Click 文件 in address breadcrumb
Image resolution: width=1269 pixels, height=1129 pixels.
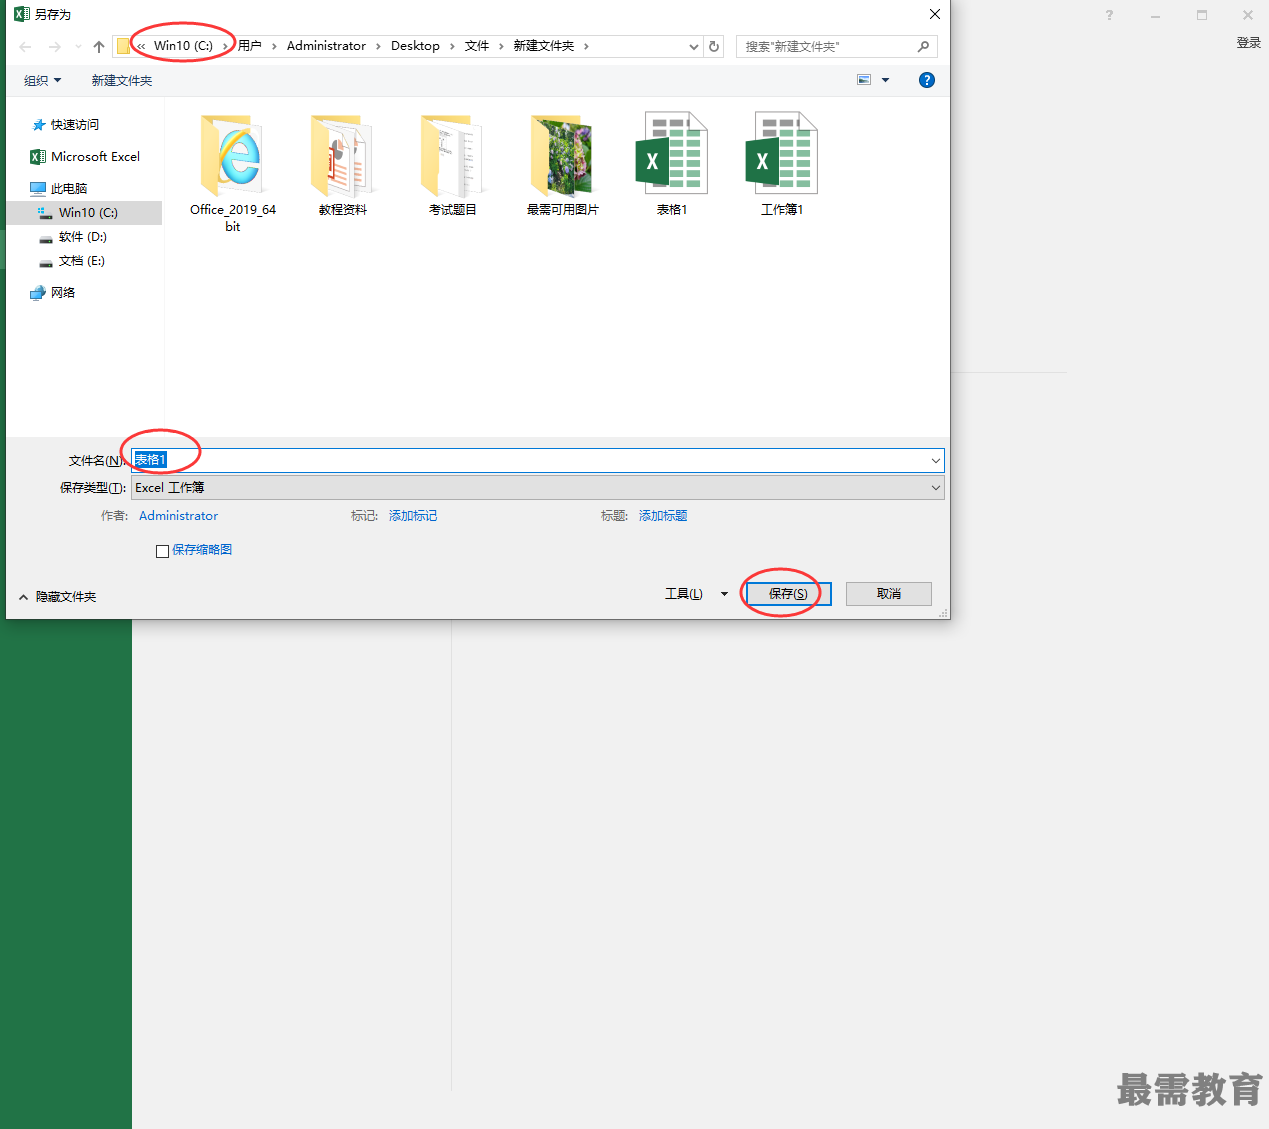coord(477,46)
